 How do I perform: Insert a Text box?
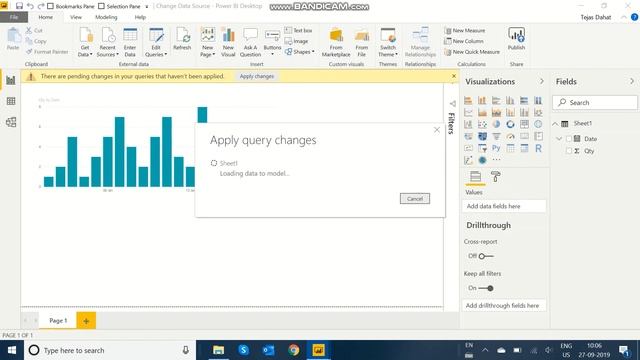[x=298, y=31]
